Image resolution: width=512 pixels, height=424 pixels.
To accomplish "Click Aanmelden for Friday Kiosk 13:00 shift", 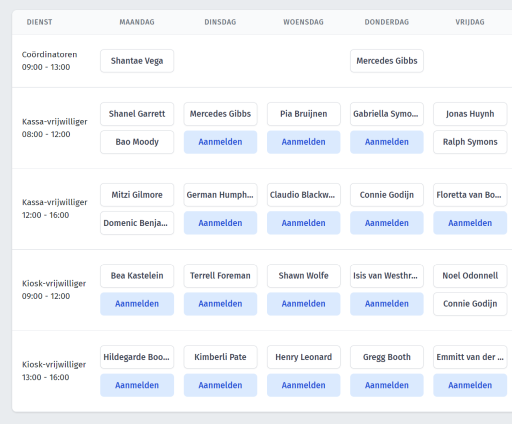I will pyautogui.click(x=470, y=385).
